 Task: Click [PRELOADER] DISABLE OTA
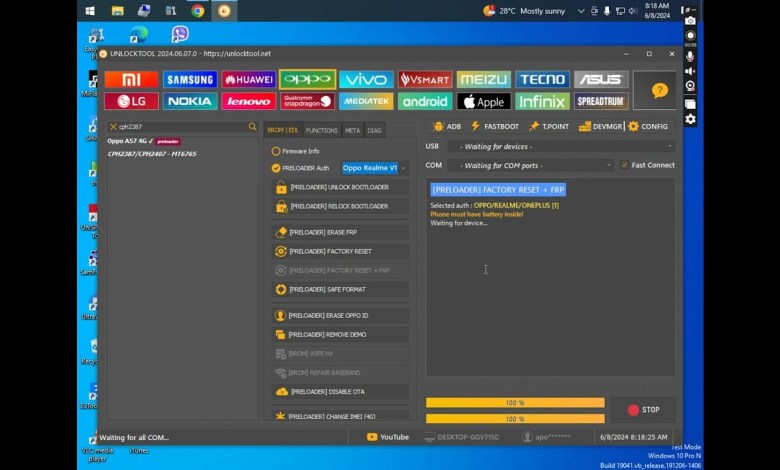(x=340, y=392)
